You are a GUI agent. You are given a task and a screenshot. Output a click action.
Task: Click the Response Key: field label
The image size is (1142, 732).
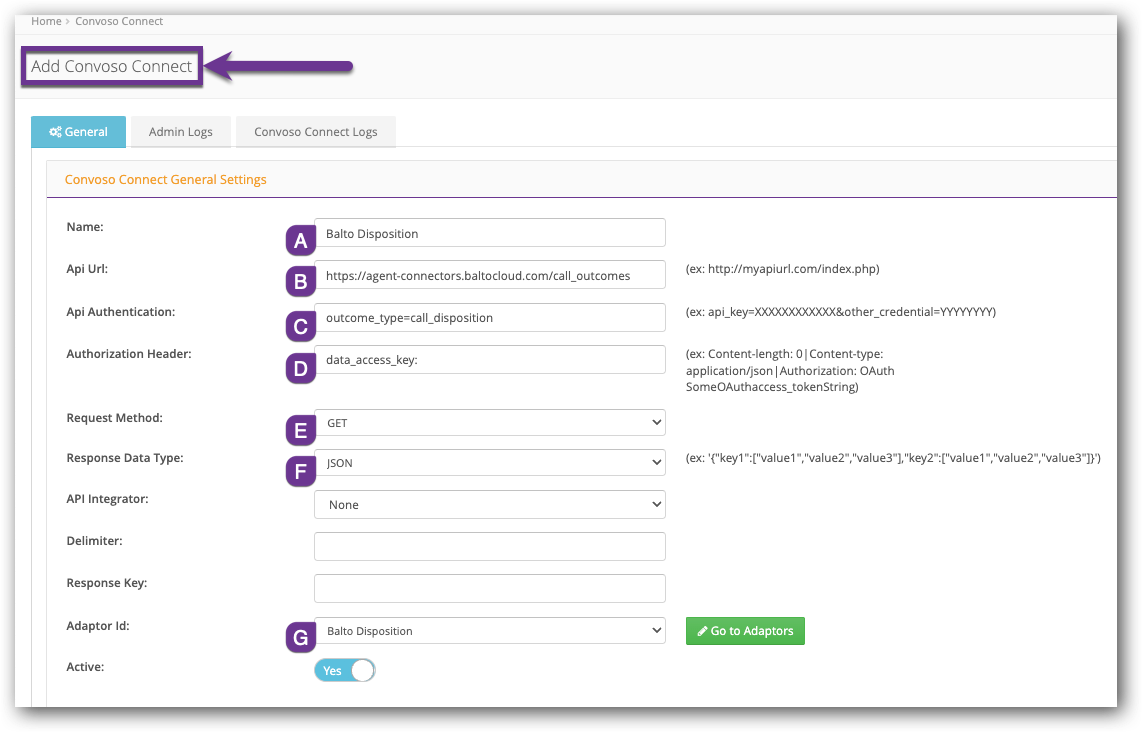106,583
